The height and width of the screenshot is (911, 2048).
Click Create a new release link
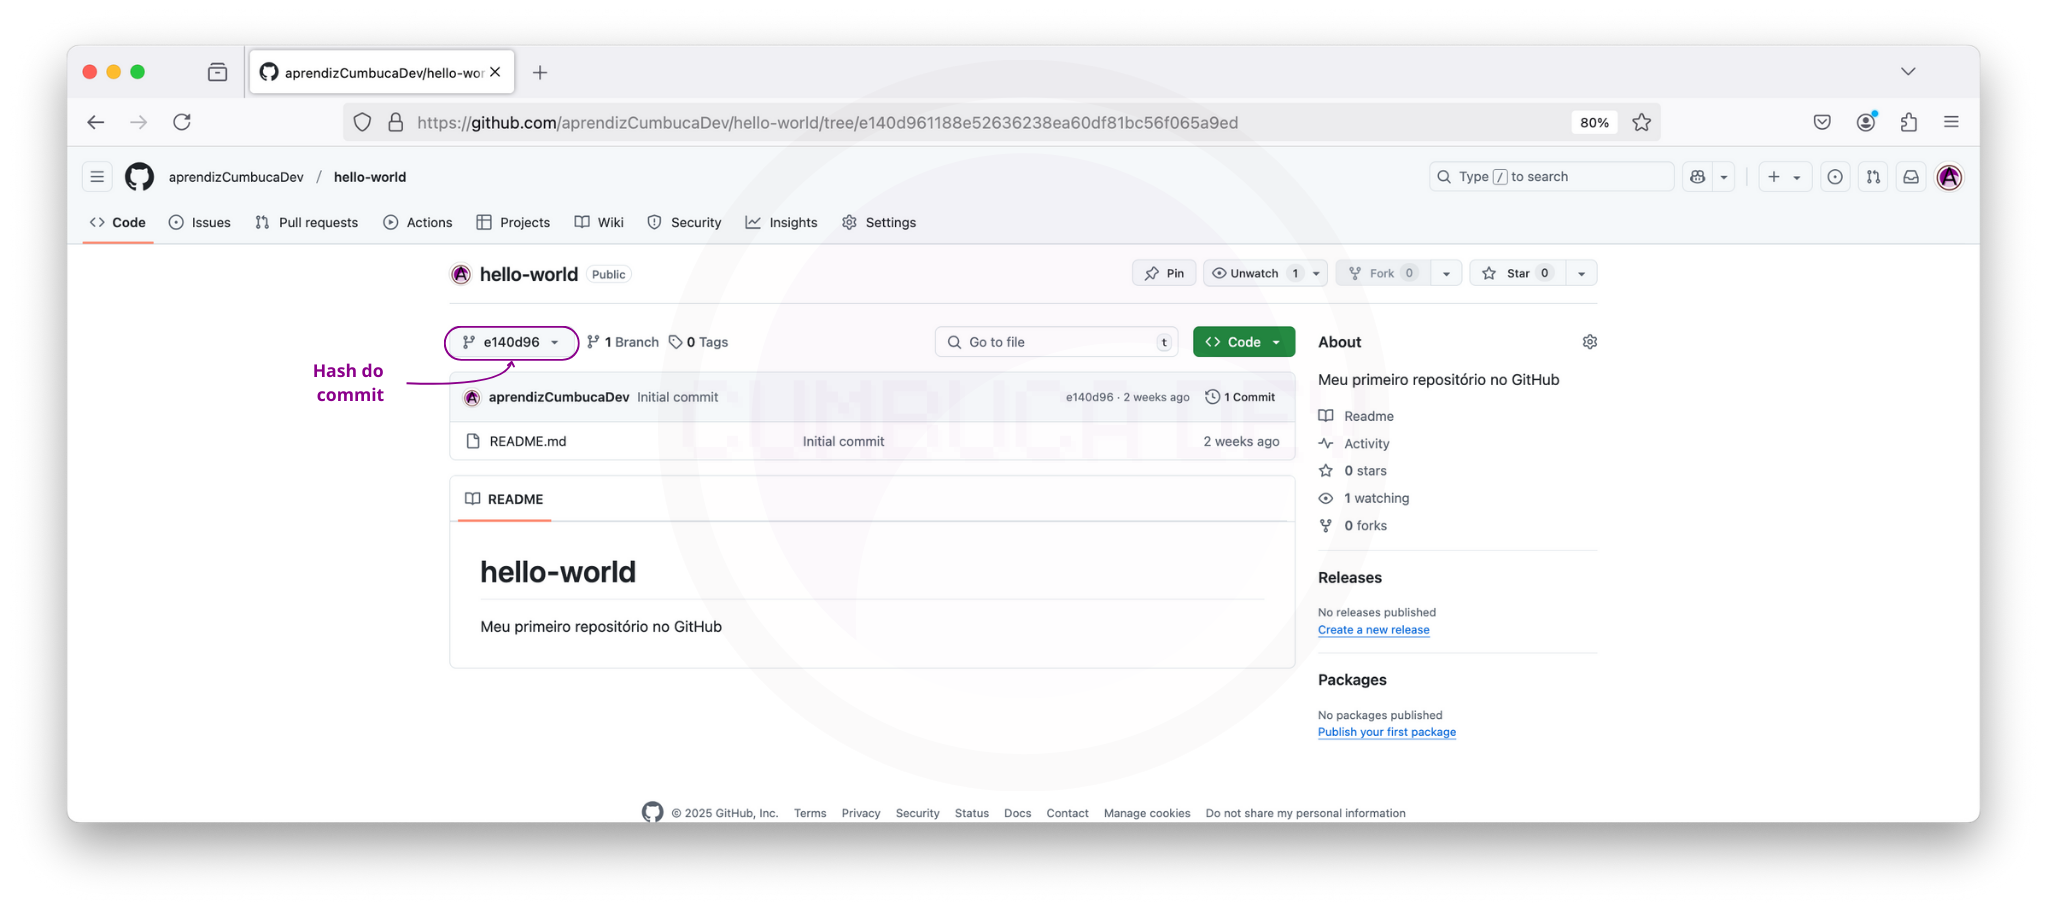(1373, 630)
